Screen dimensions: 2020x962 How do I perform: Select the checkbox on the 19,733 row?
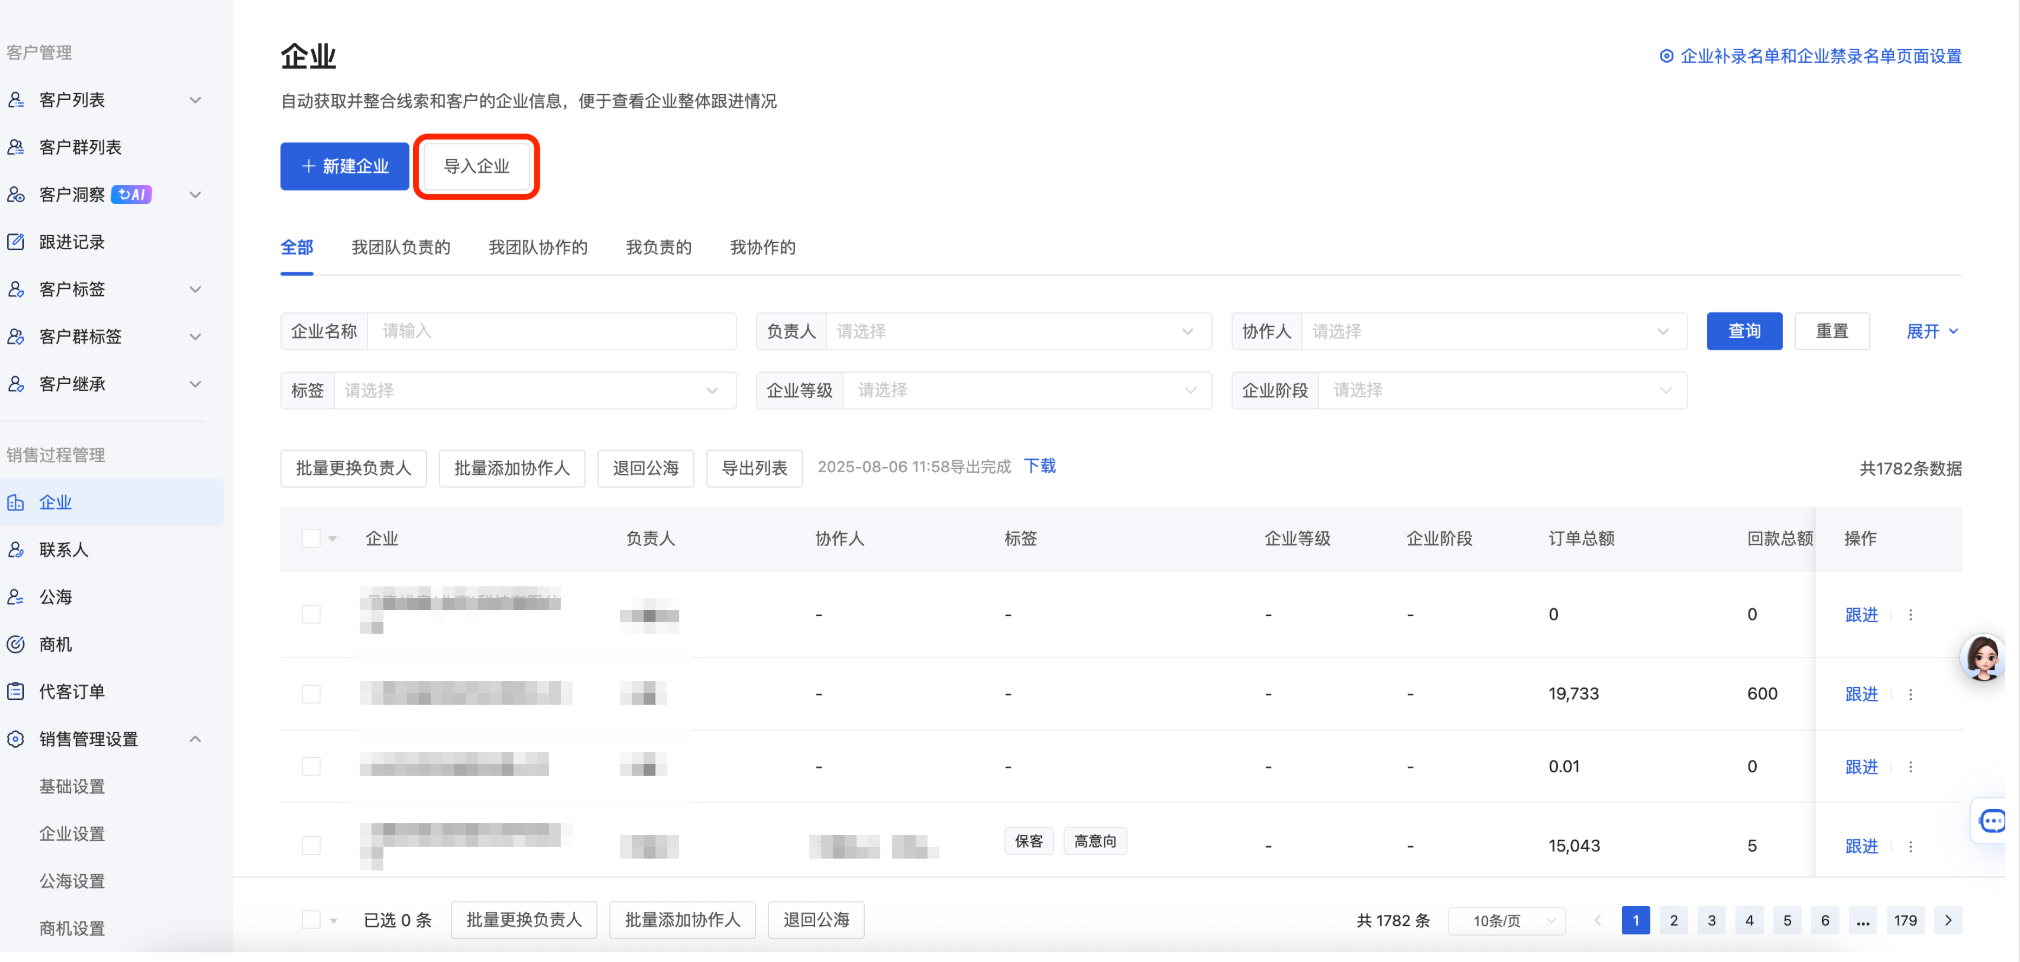coord(311,694)
